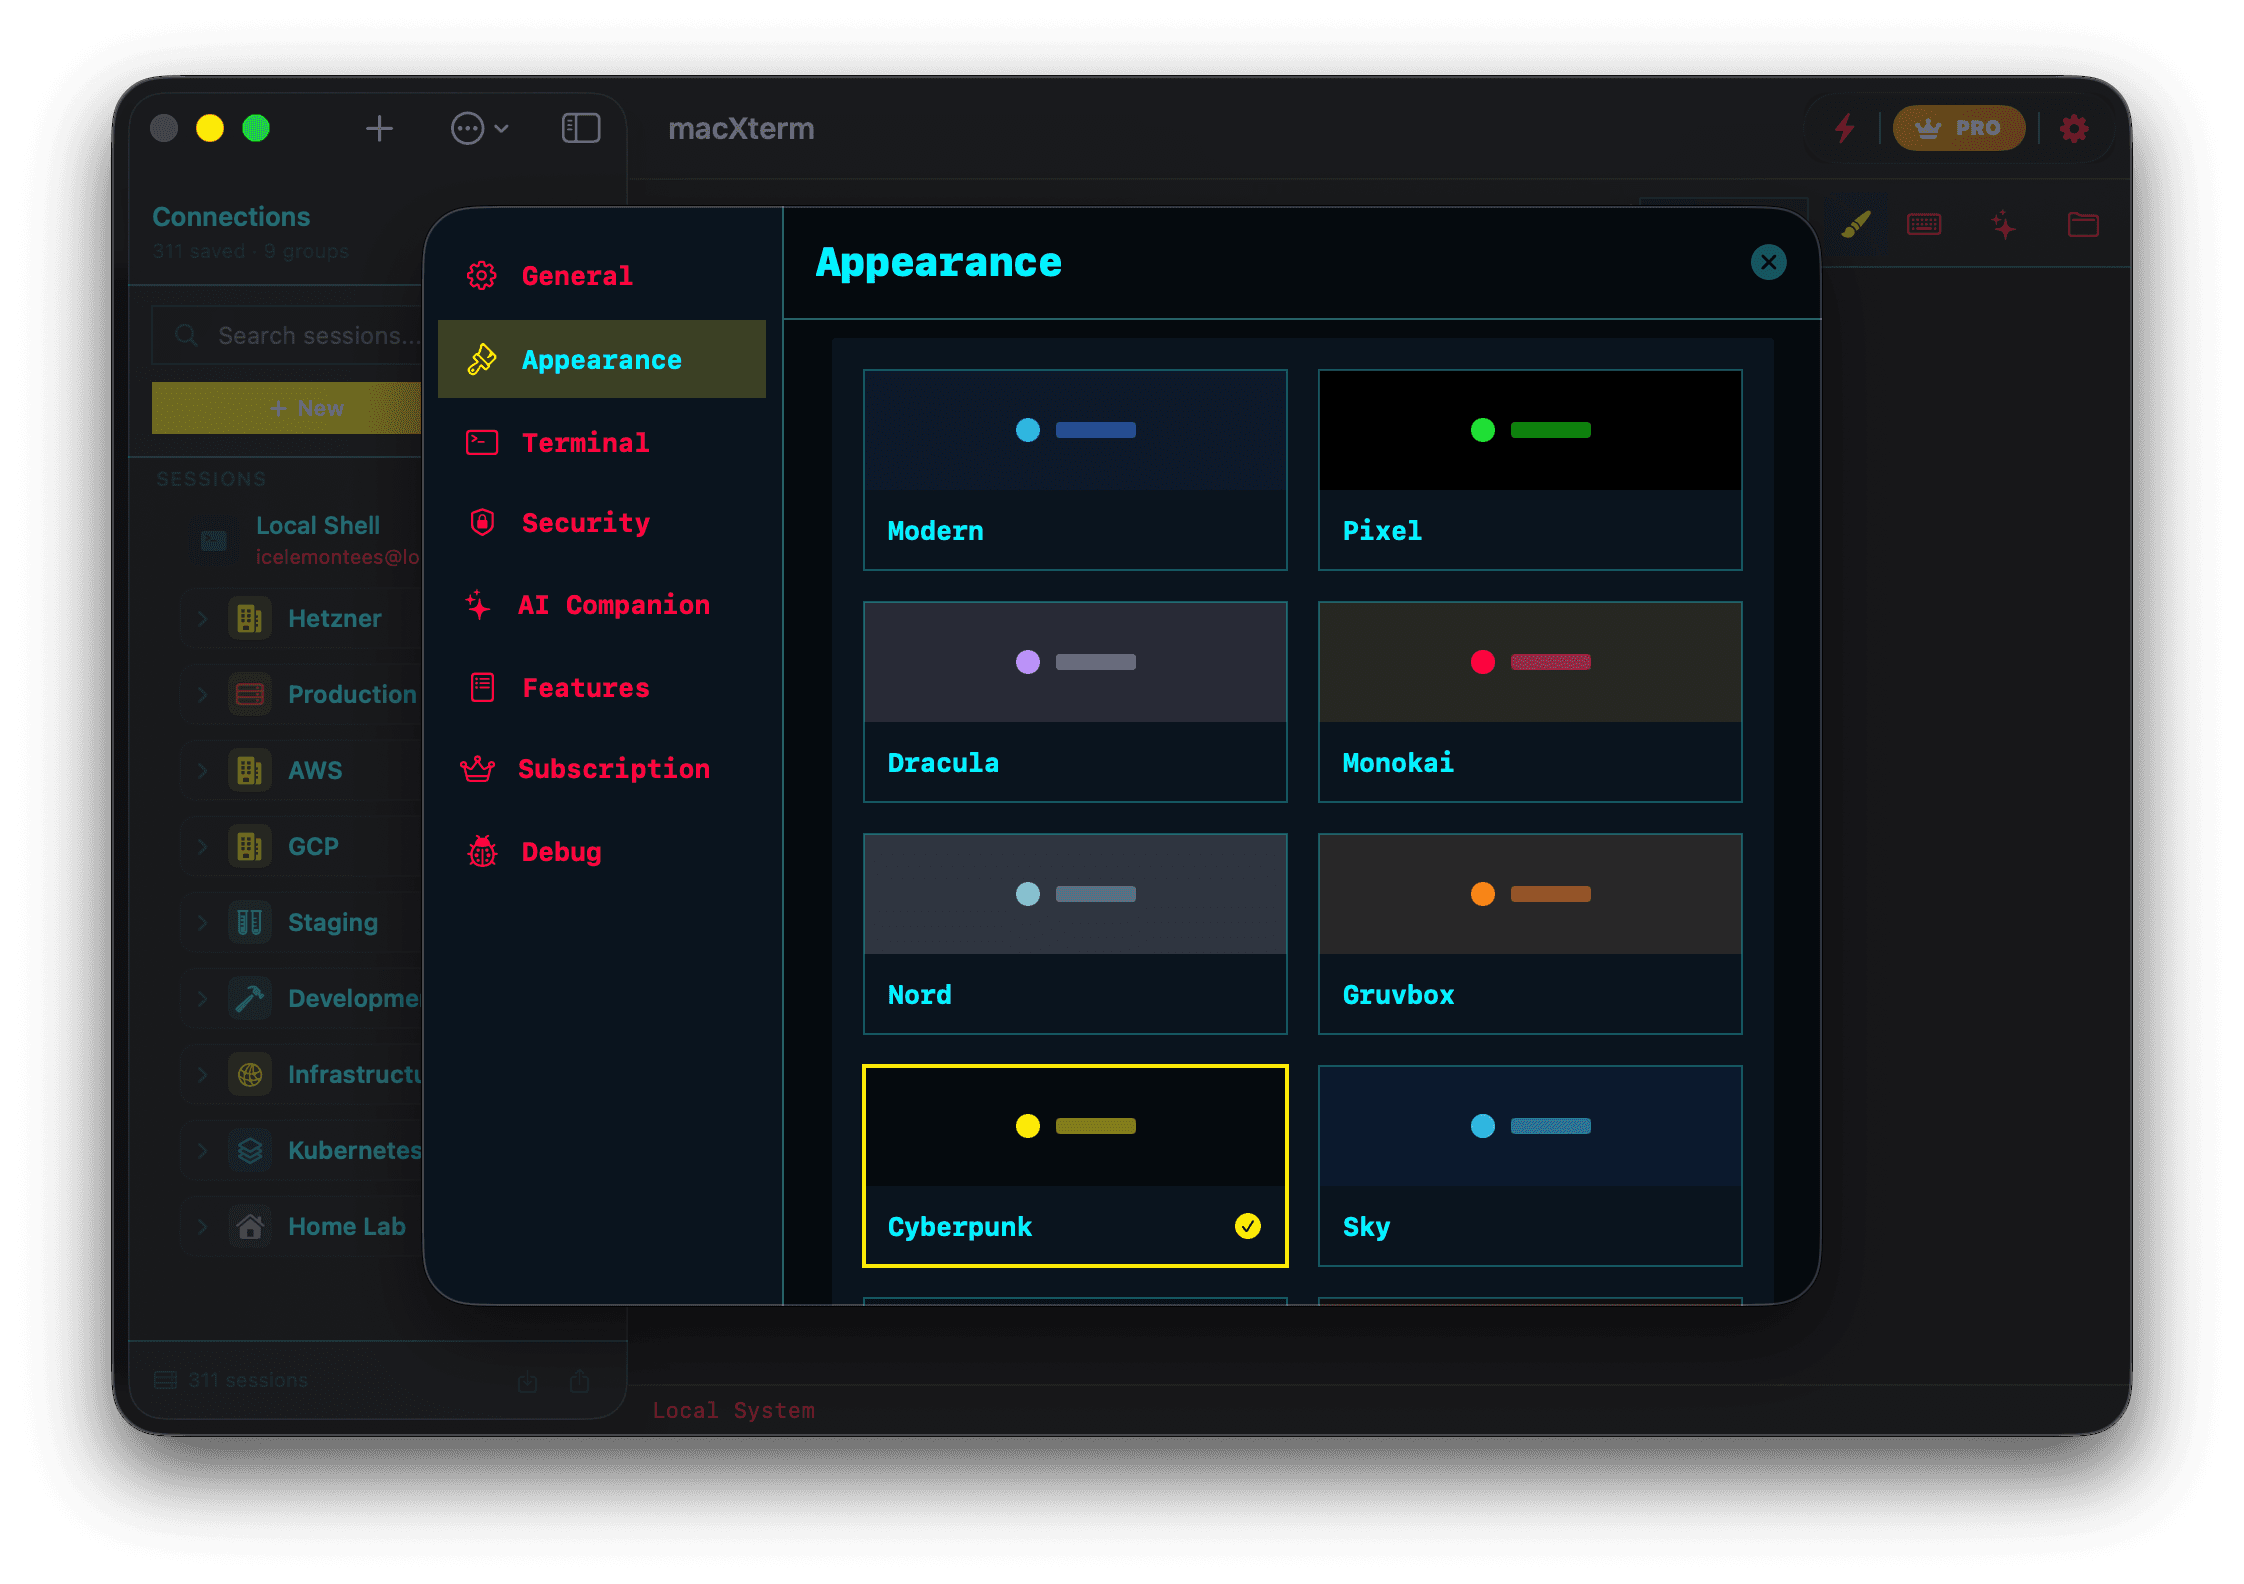The height and width of the screenshot is (1584, 2244).
Task: Click the Terminal prompt icon in settings sidebar
Action: pos(482,442)
